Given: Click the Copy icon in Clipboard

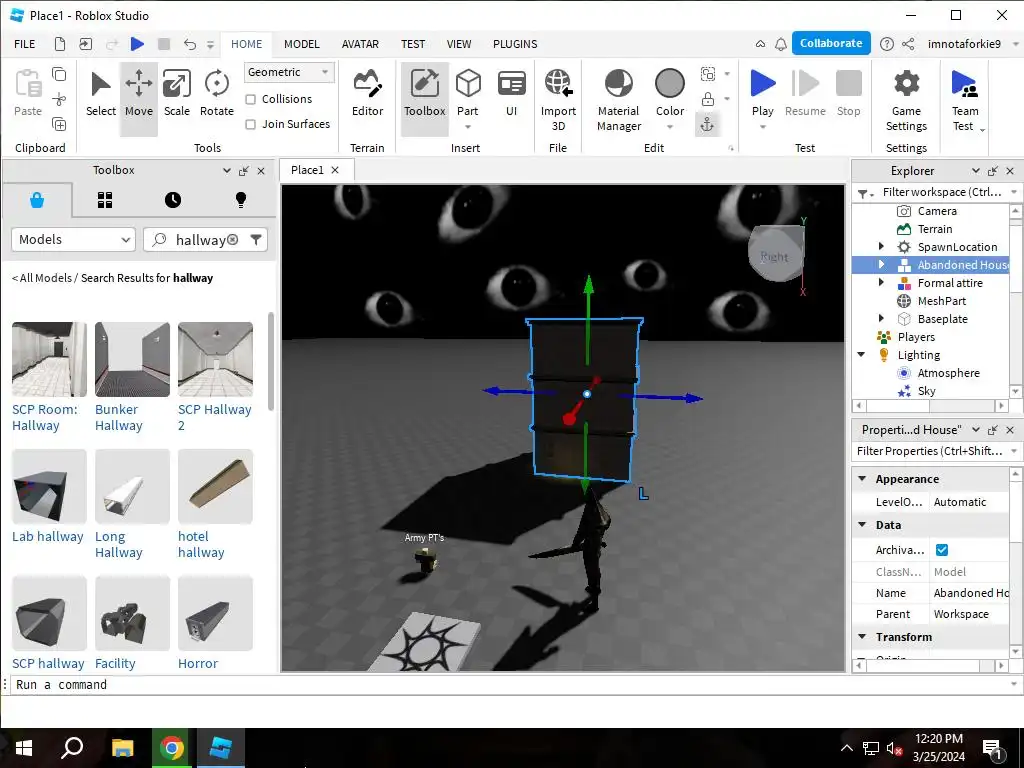Looking at the screenshot, I should point(59,74).
